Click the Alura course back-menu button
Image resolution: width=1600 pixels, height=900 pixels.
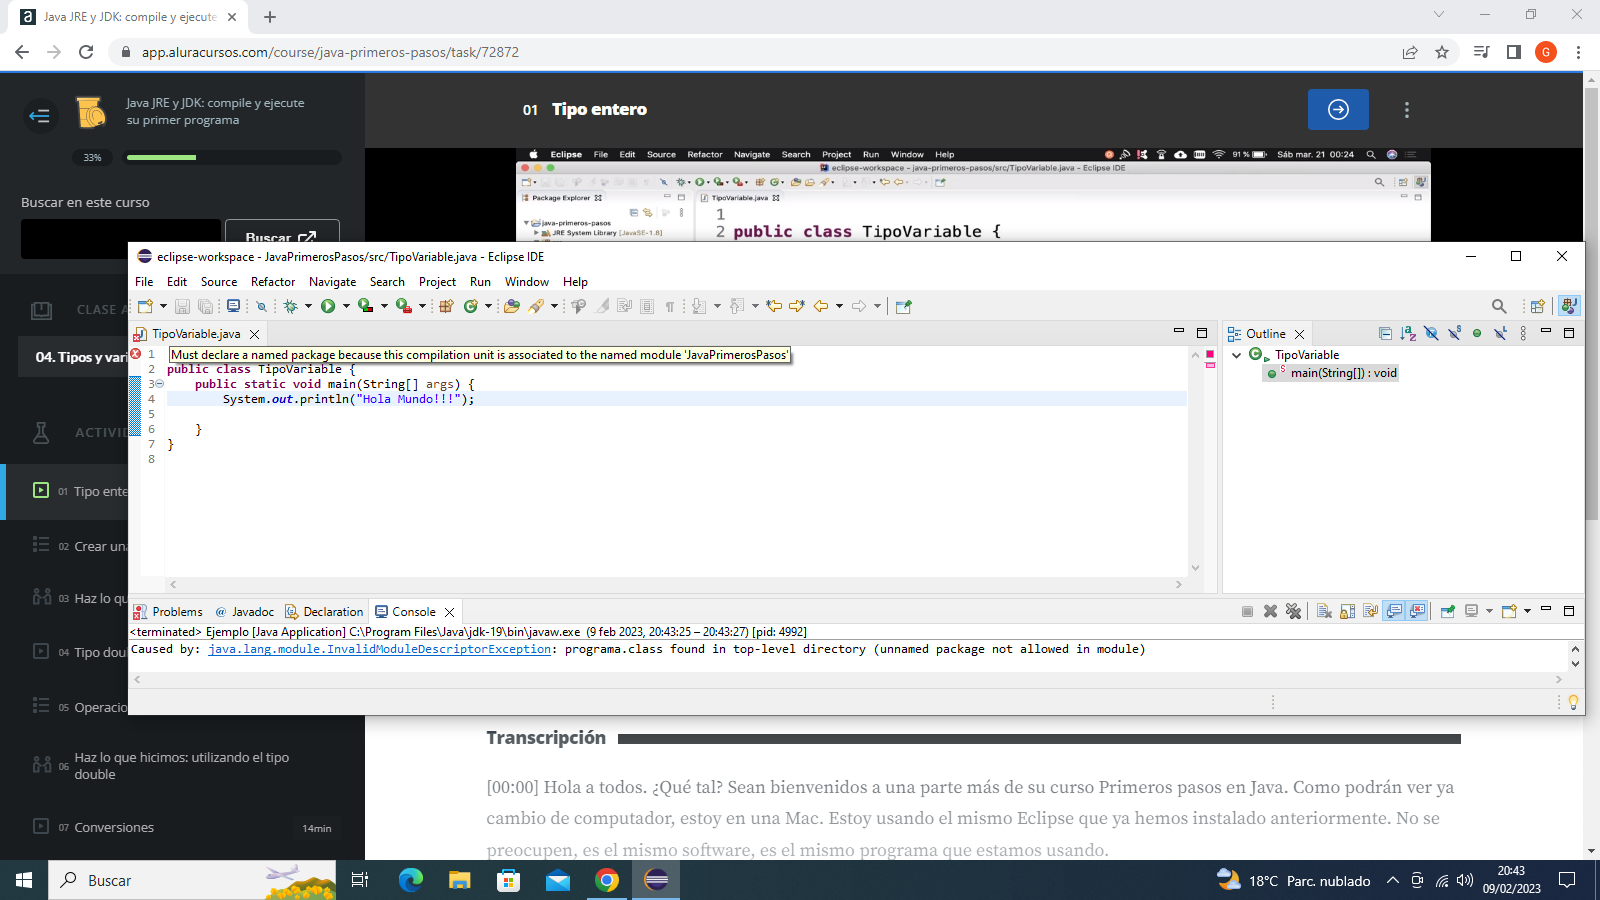(x=40, y=116)
